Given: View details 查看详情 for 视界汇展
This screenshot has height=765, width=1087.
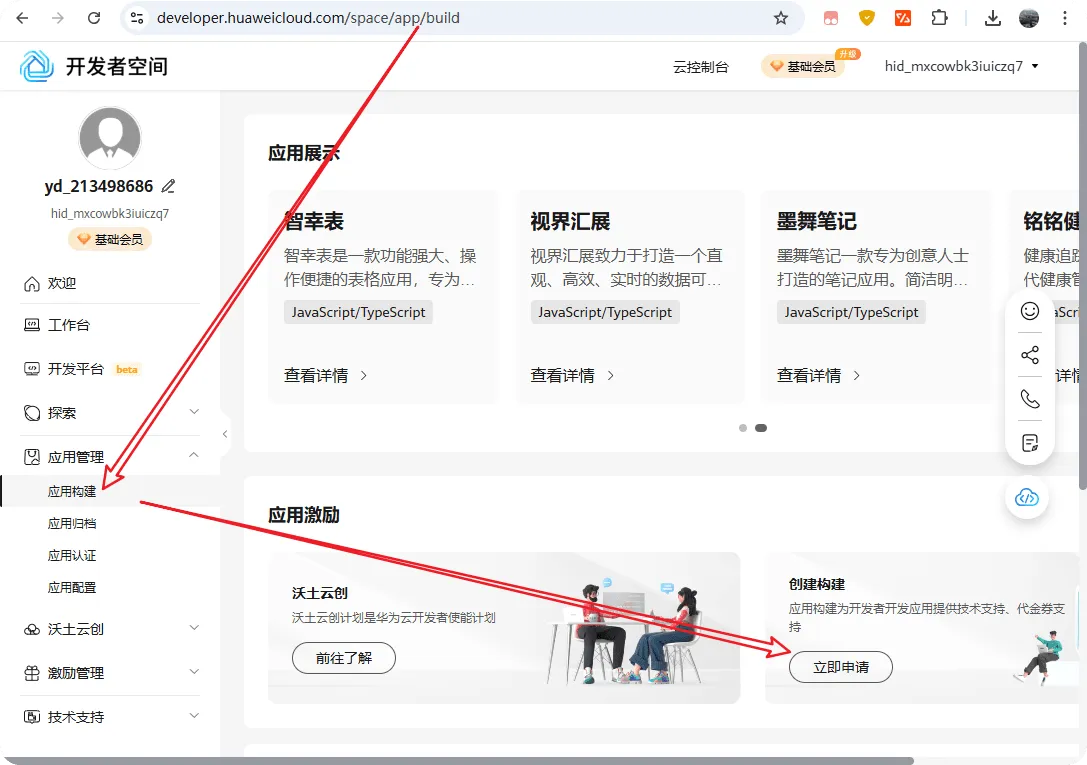Looking at the screenshot, I should [x=572, y=376].
